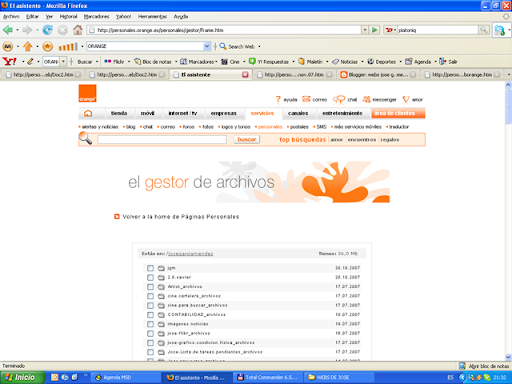Check the box for cine.cartelera_archivos
Image resolution: width=512 pixels, height=384 pixels.
(x=150, y=296)
